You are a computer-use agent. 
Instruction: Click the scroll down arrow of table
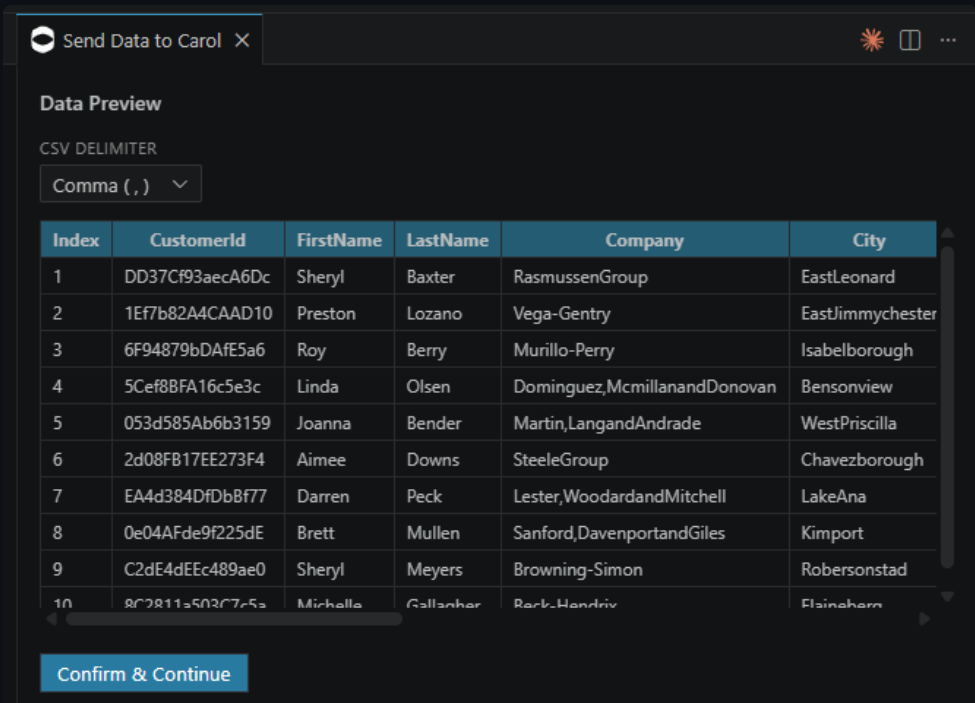pyautogui.click(x=948, y=597)
